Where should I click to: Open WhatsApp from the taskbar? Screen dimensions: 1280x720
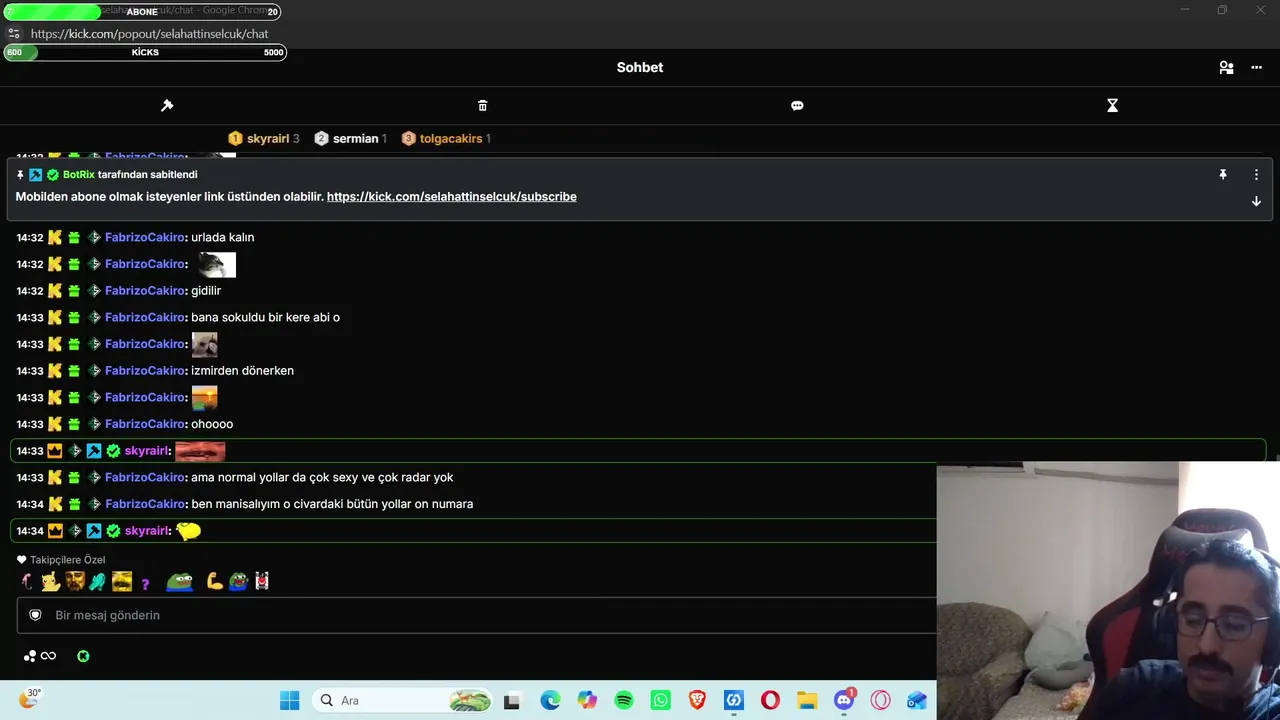point(660,701)
